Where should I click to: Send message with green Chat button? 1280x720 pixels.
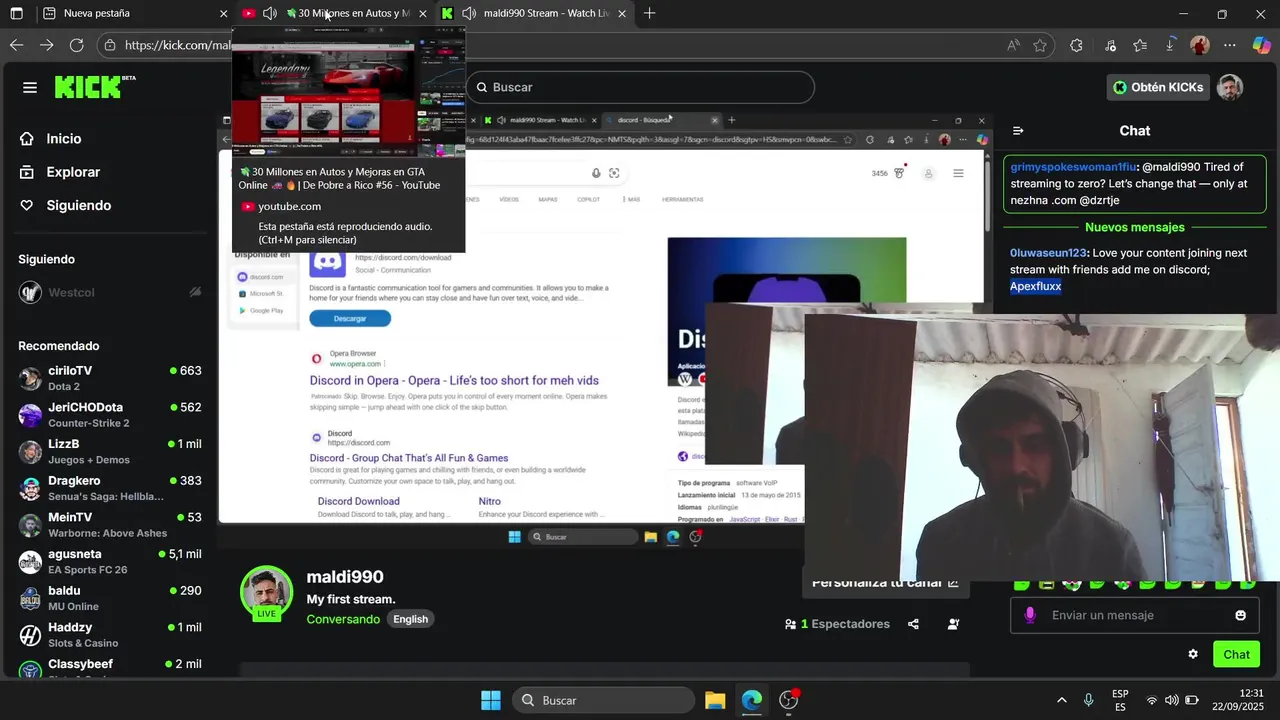[1236, 654]
